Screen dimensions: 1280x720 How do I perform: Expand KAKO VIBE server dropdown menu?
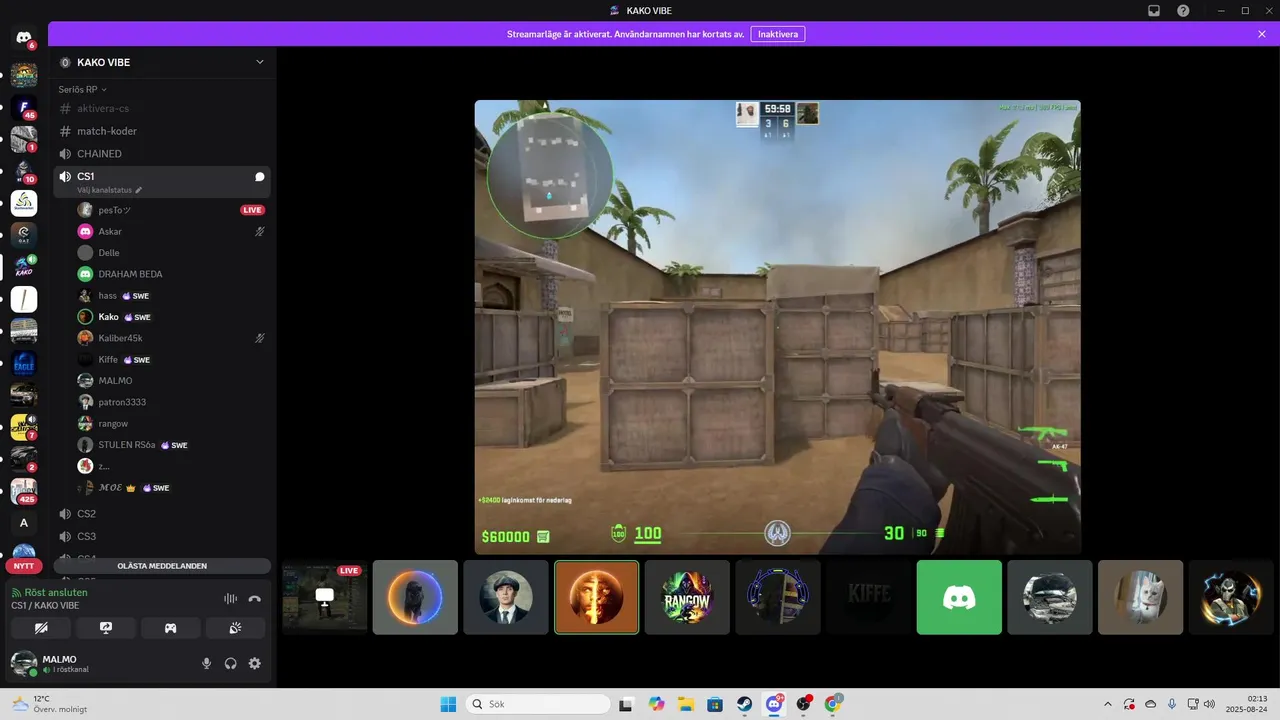click(x=260, y=62)
